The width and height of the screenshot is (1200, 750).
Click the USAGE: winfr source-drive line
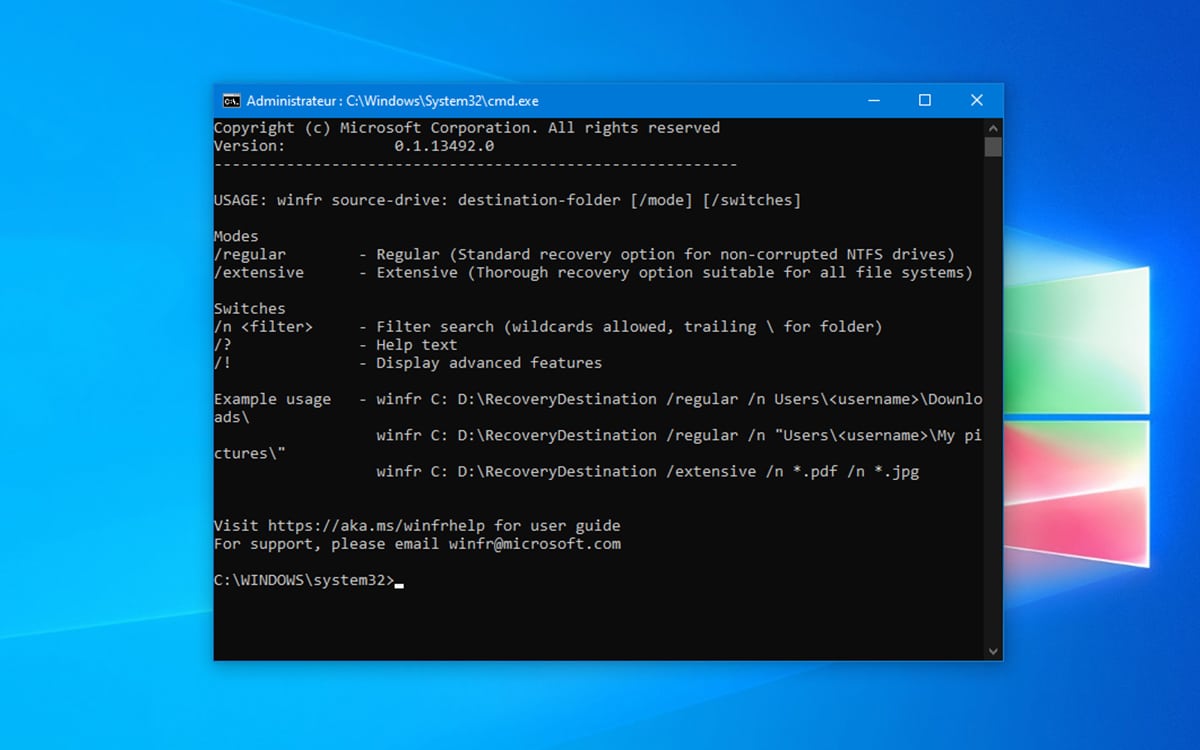pyautogui.click(x=508, y=200)
